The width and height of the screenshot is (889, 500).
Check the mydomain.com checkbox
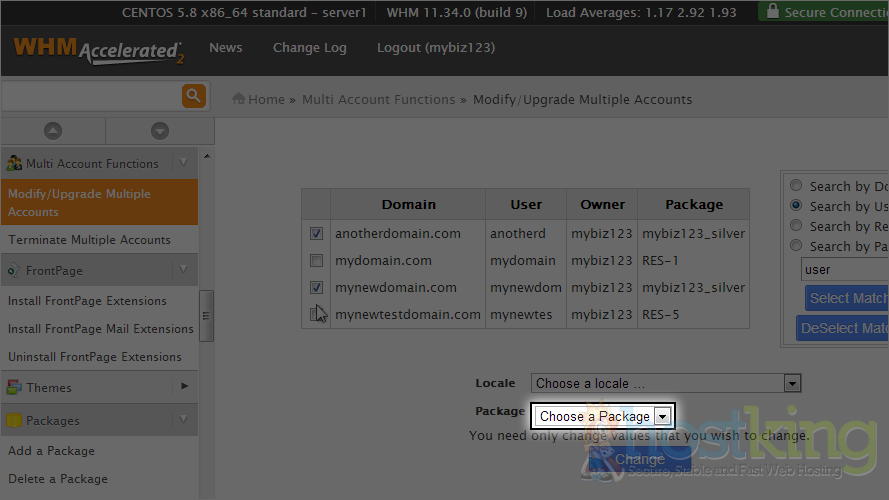coord(316,261)
